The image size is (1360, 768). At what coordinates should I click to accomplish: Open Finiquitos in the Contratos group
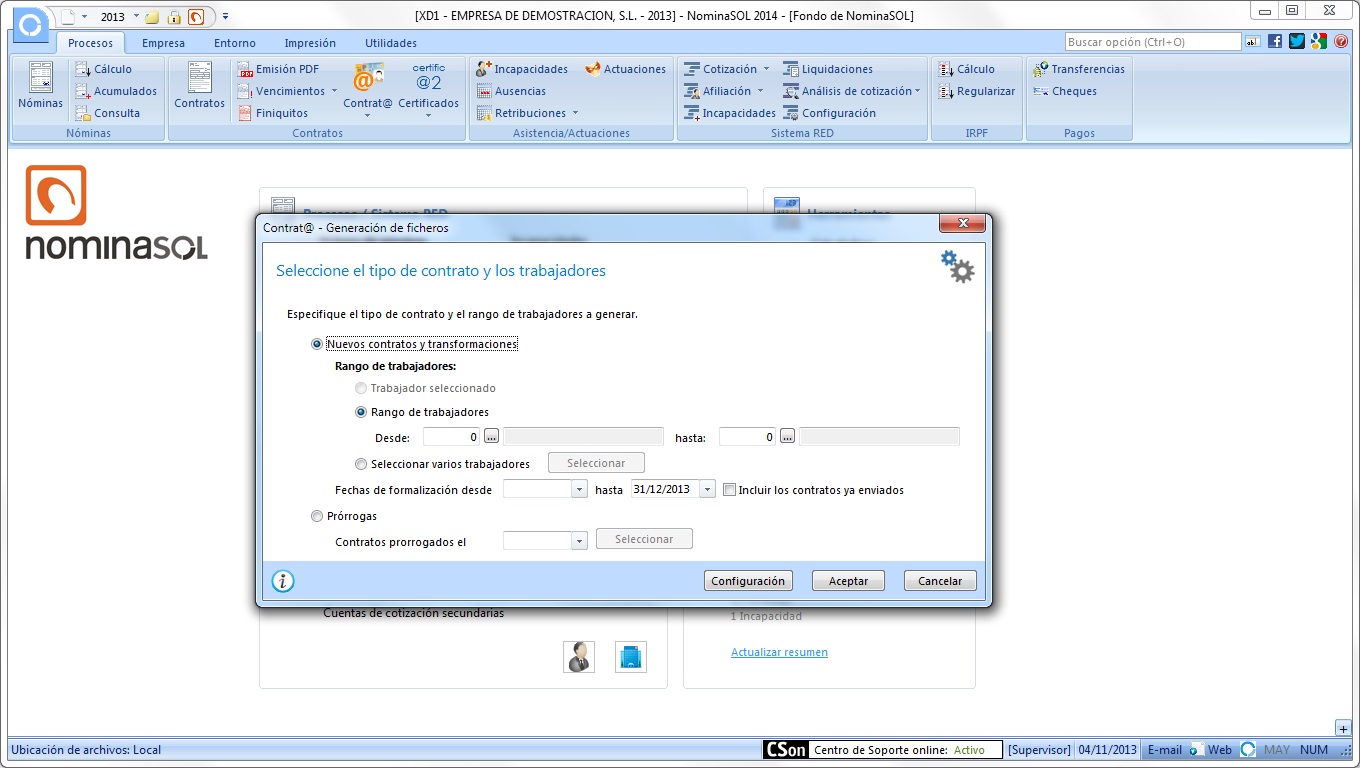pos(273,113)
